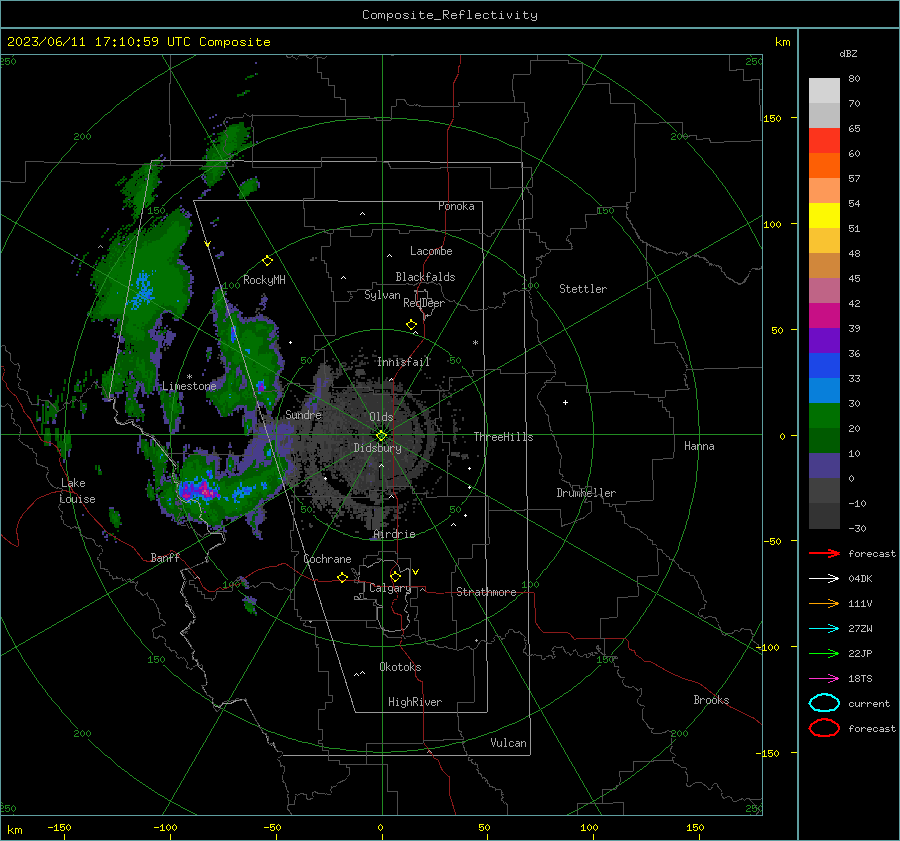Click the Cochrane label
The height and width of the screenshot is (841, 900).
(x=327, y=559)
